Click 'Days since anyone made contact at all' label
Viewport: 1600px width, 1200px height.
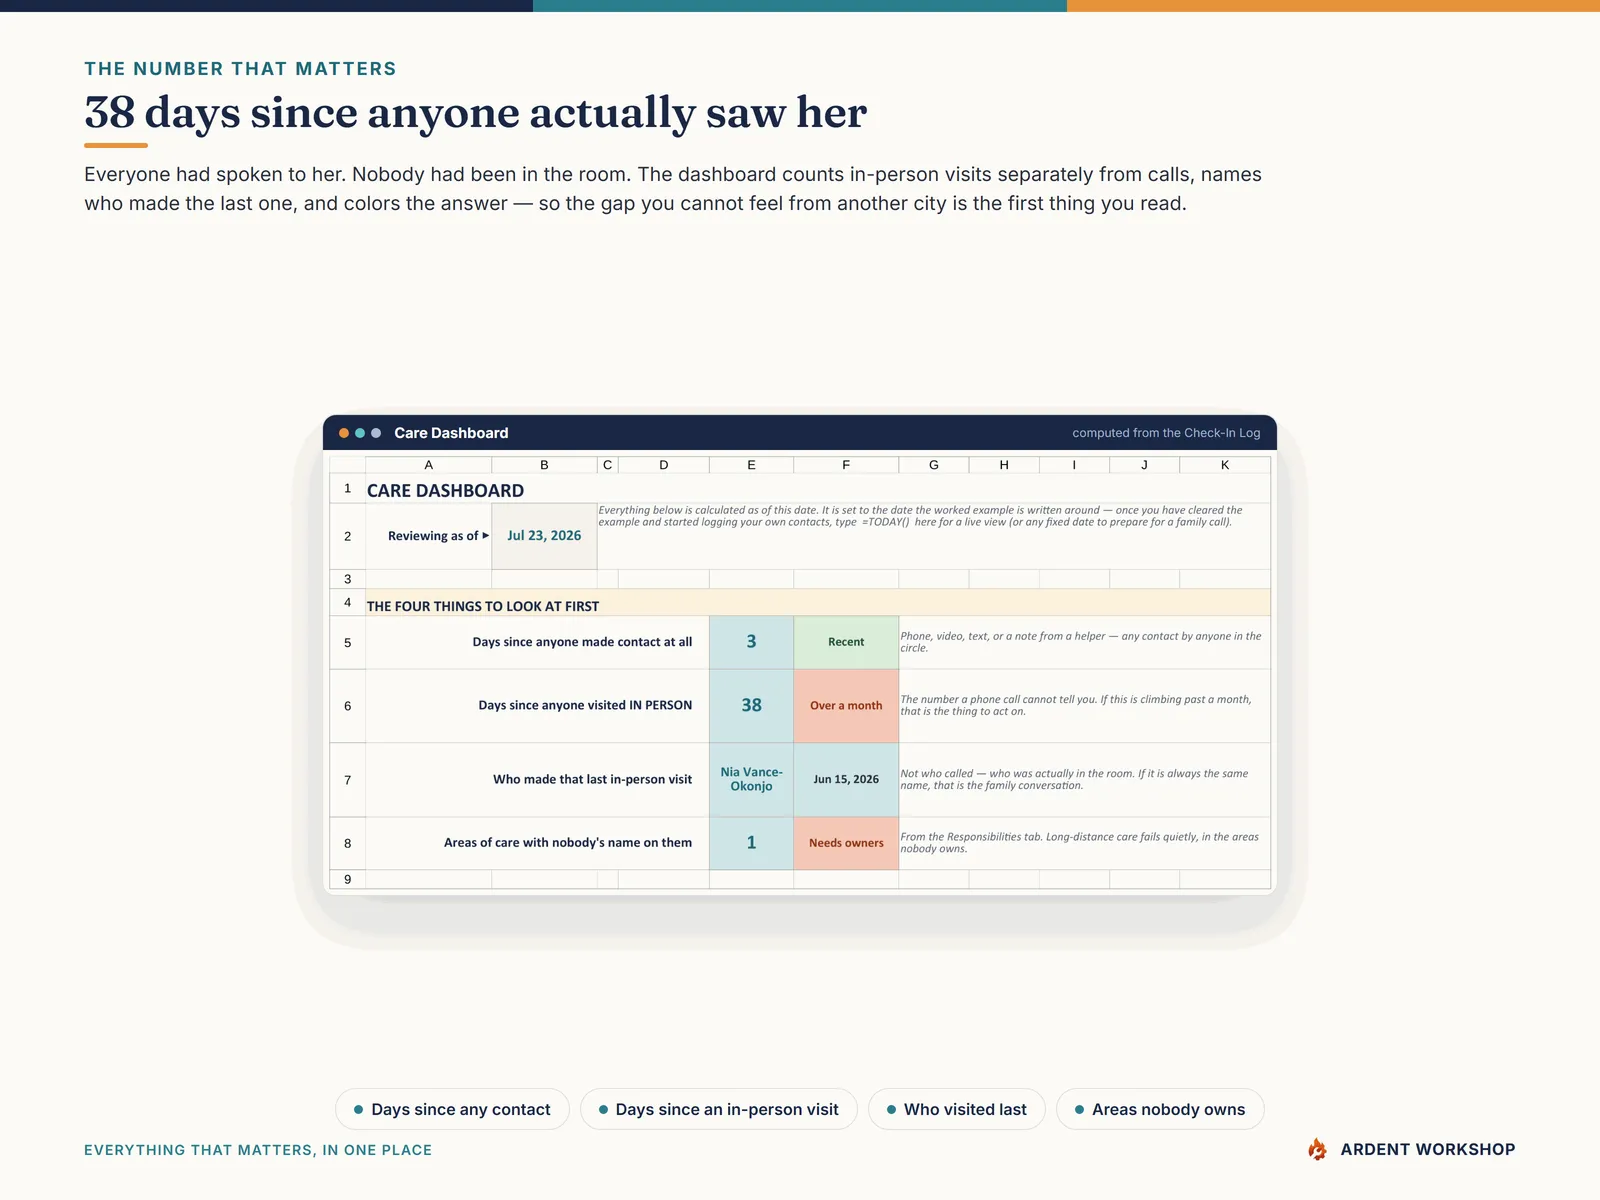coord(582,642)
